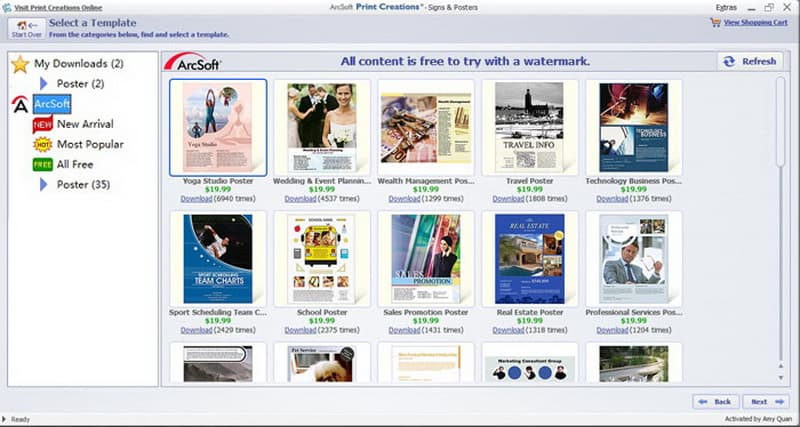The width and height of the screenshot is (800, 427).
Task: Click the Back button
Action: pos(716,401)
